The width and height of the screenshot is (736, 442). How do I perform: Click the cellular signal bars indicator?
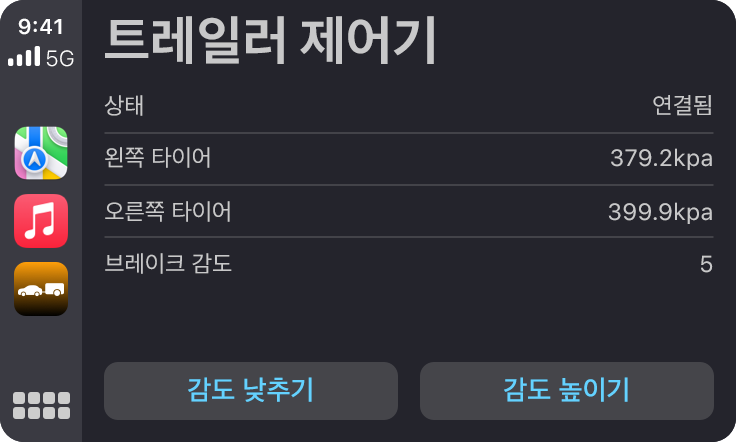coord(23,59)
